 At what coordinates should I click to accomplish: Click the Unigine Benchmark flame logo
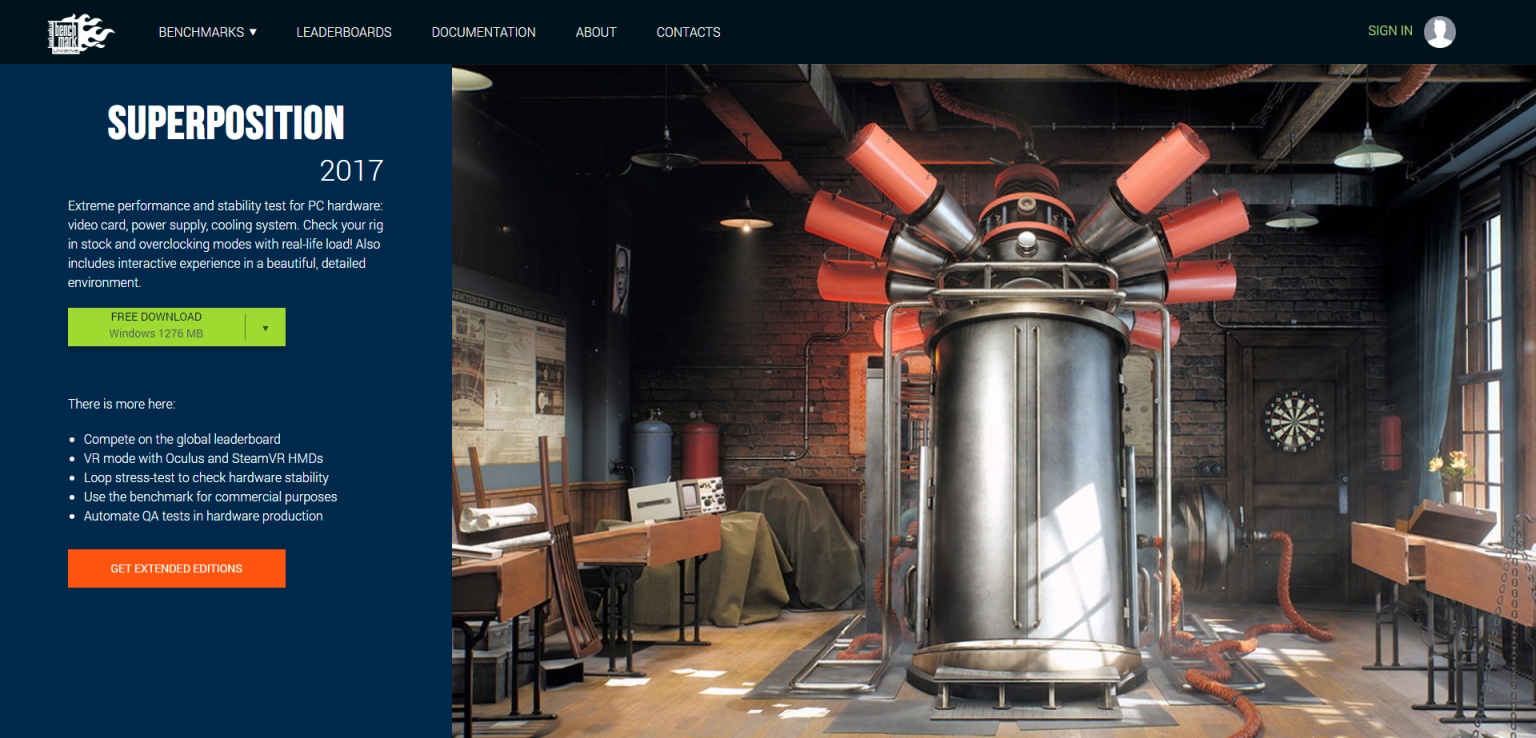[81, 35]
